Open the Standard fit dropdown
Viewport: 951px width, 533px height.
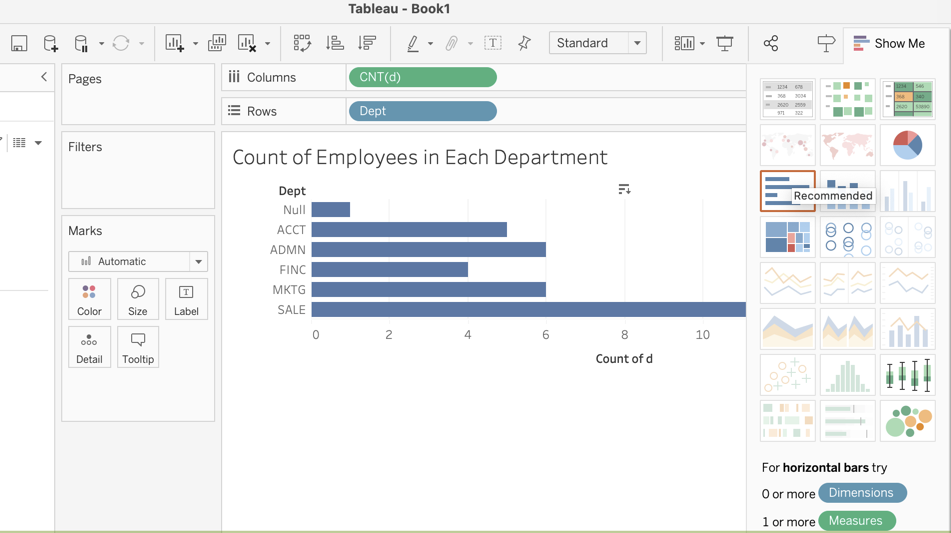[637, 43]
